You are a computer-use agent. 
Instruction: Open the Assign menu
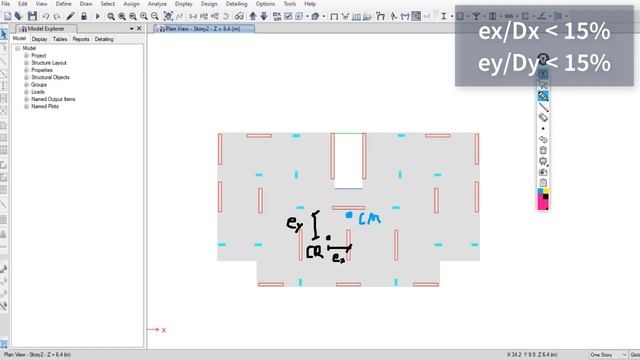[131, 4]
